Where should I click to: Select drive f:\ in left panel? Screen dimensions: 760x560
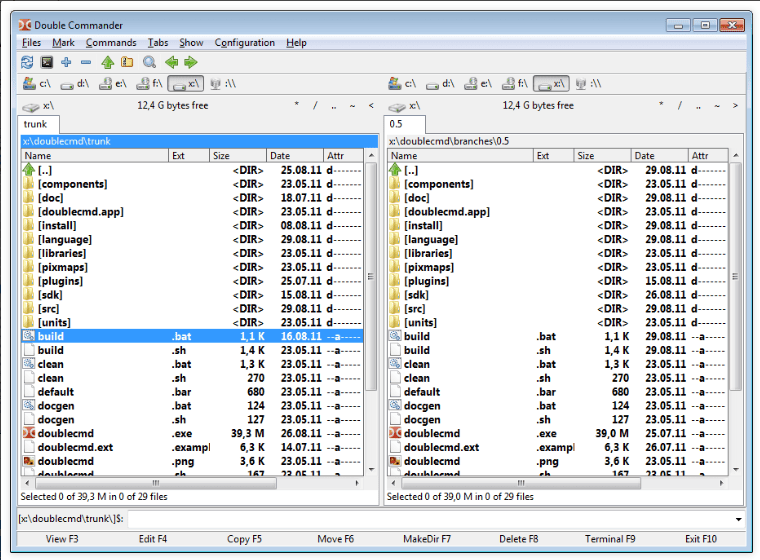(149, 84)
